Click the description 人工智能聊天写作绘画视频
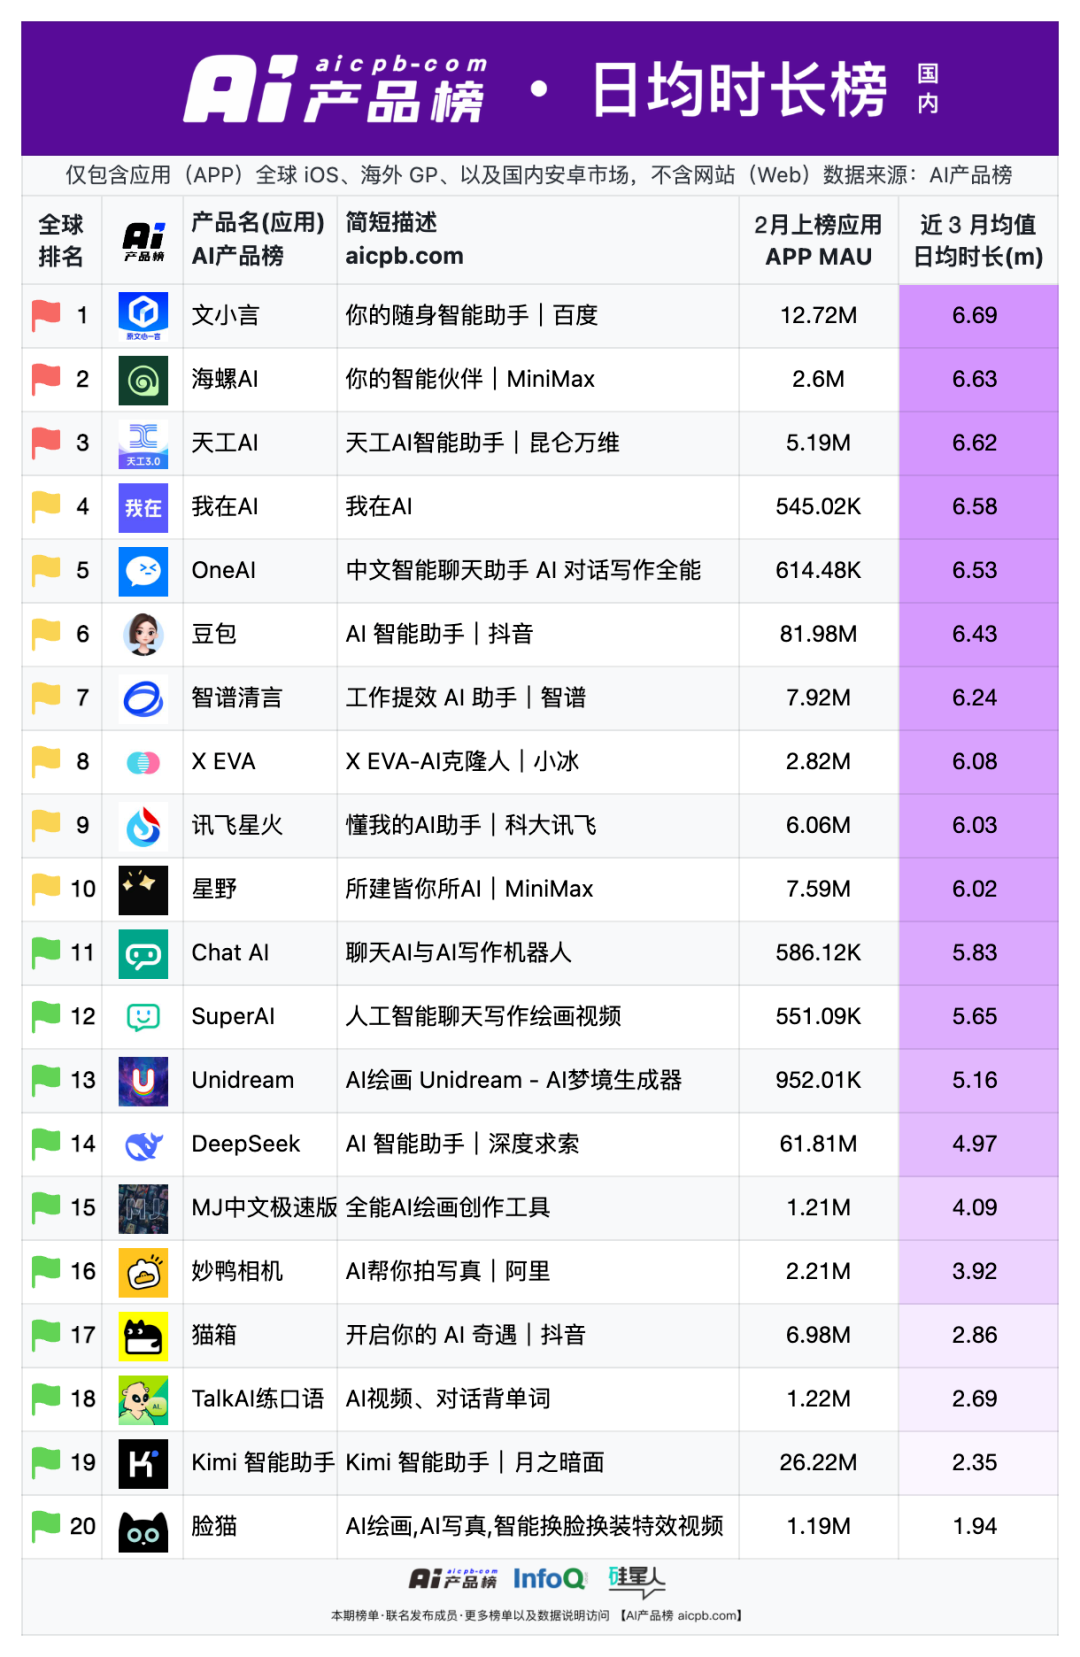This screenshot has height=1657, width=1080. [x=483, y=1017]
